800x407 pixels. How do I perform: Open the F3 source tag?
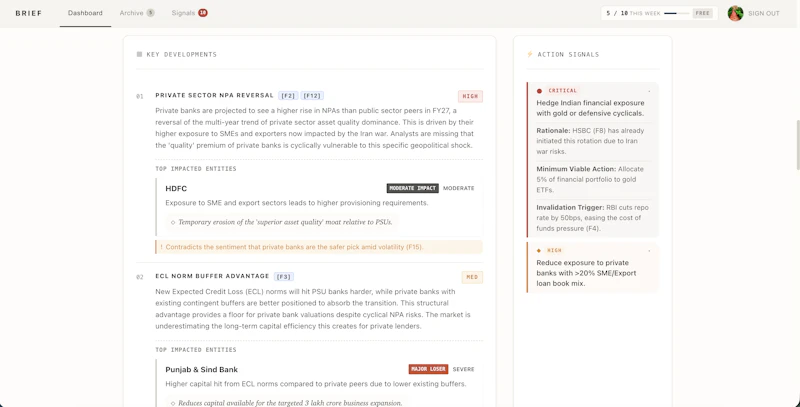point(284,277)
